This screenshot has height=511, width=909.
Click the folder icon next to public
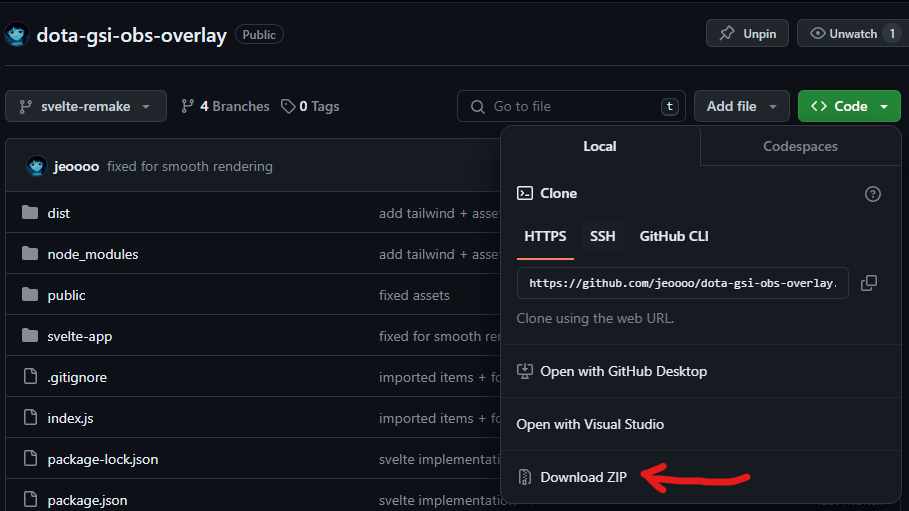(30, 295)
